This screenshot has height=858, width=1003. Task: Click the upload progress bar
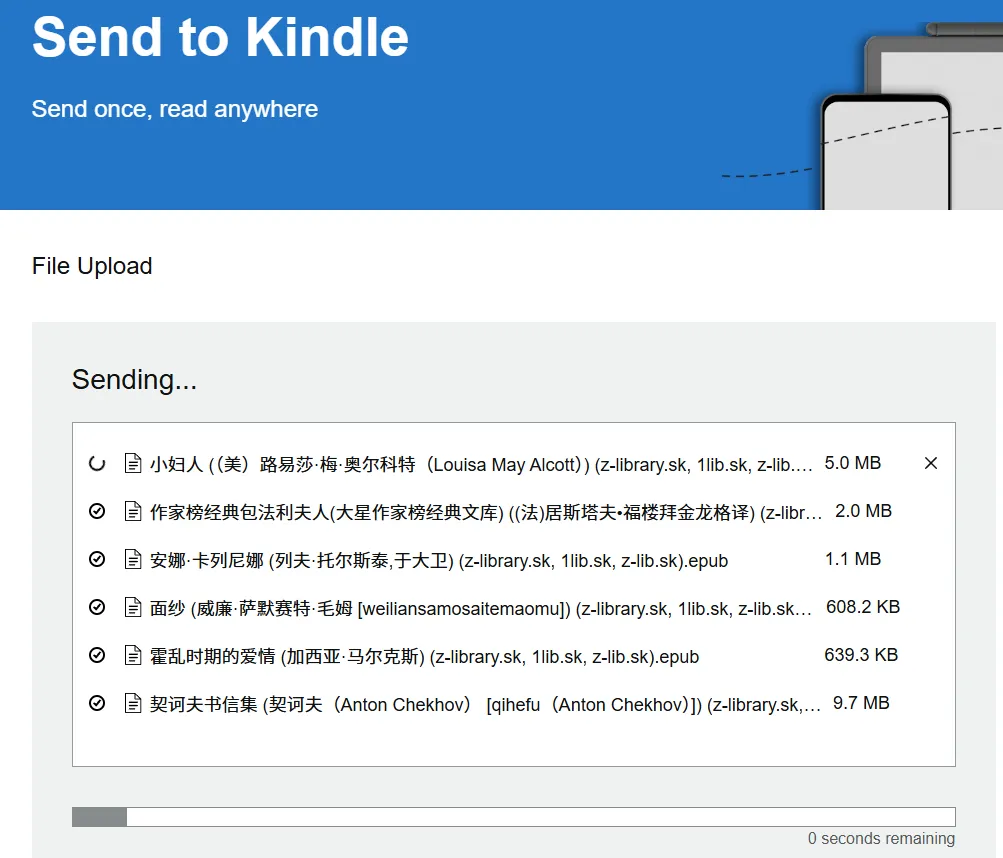(514, 816)
